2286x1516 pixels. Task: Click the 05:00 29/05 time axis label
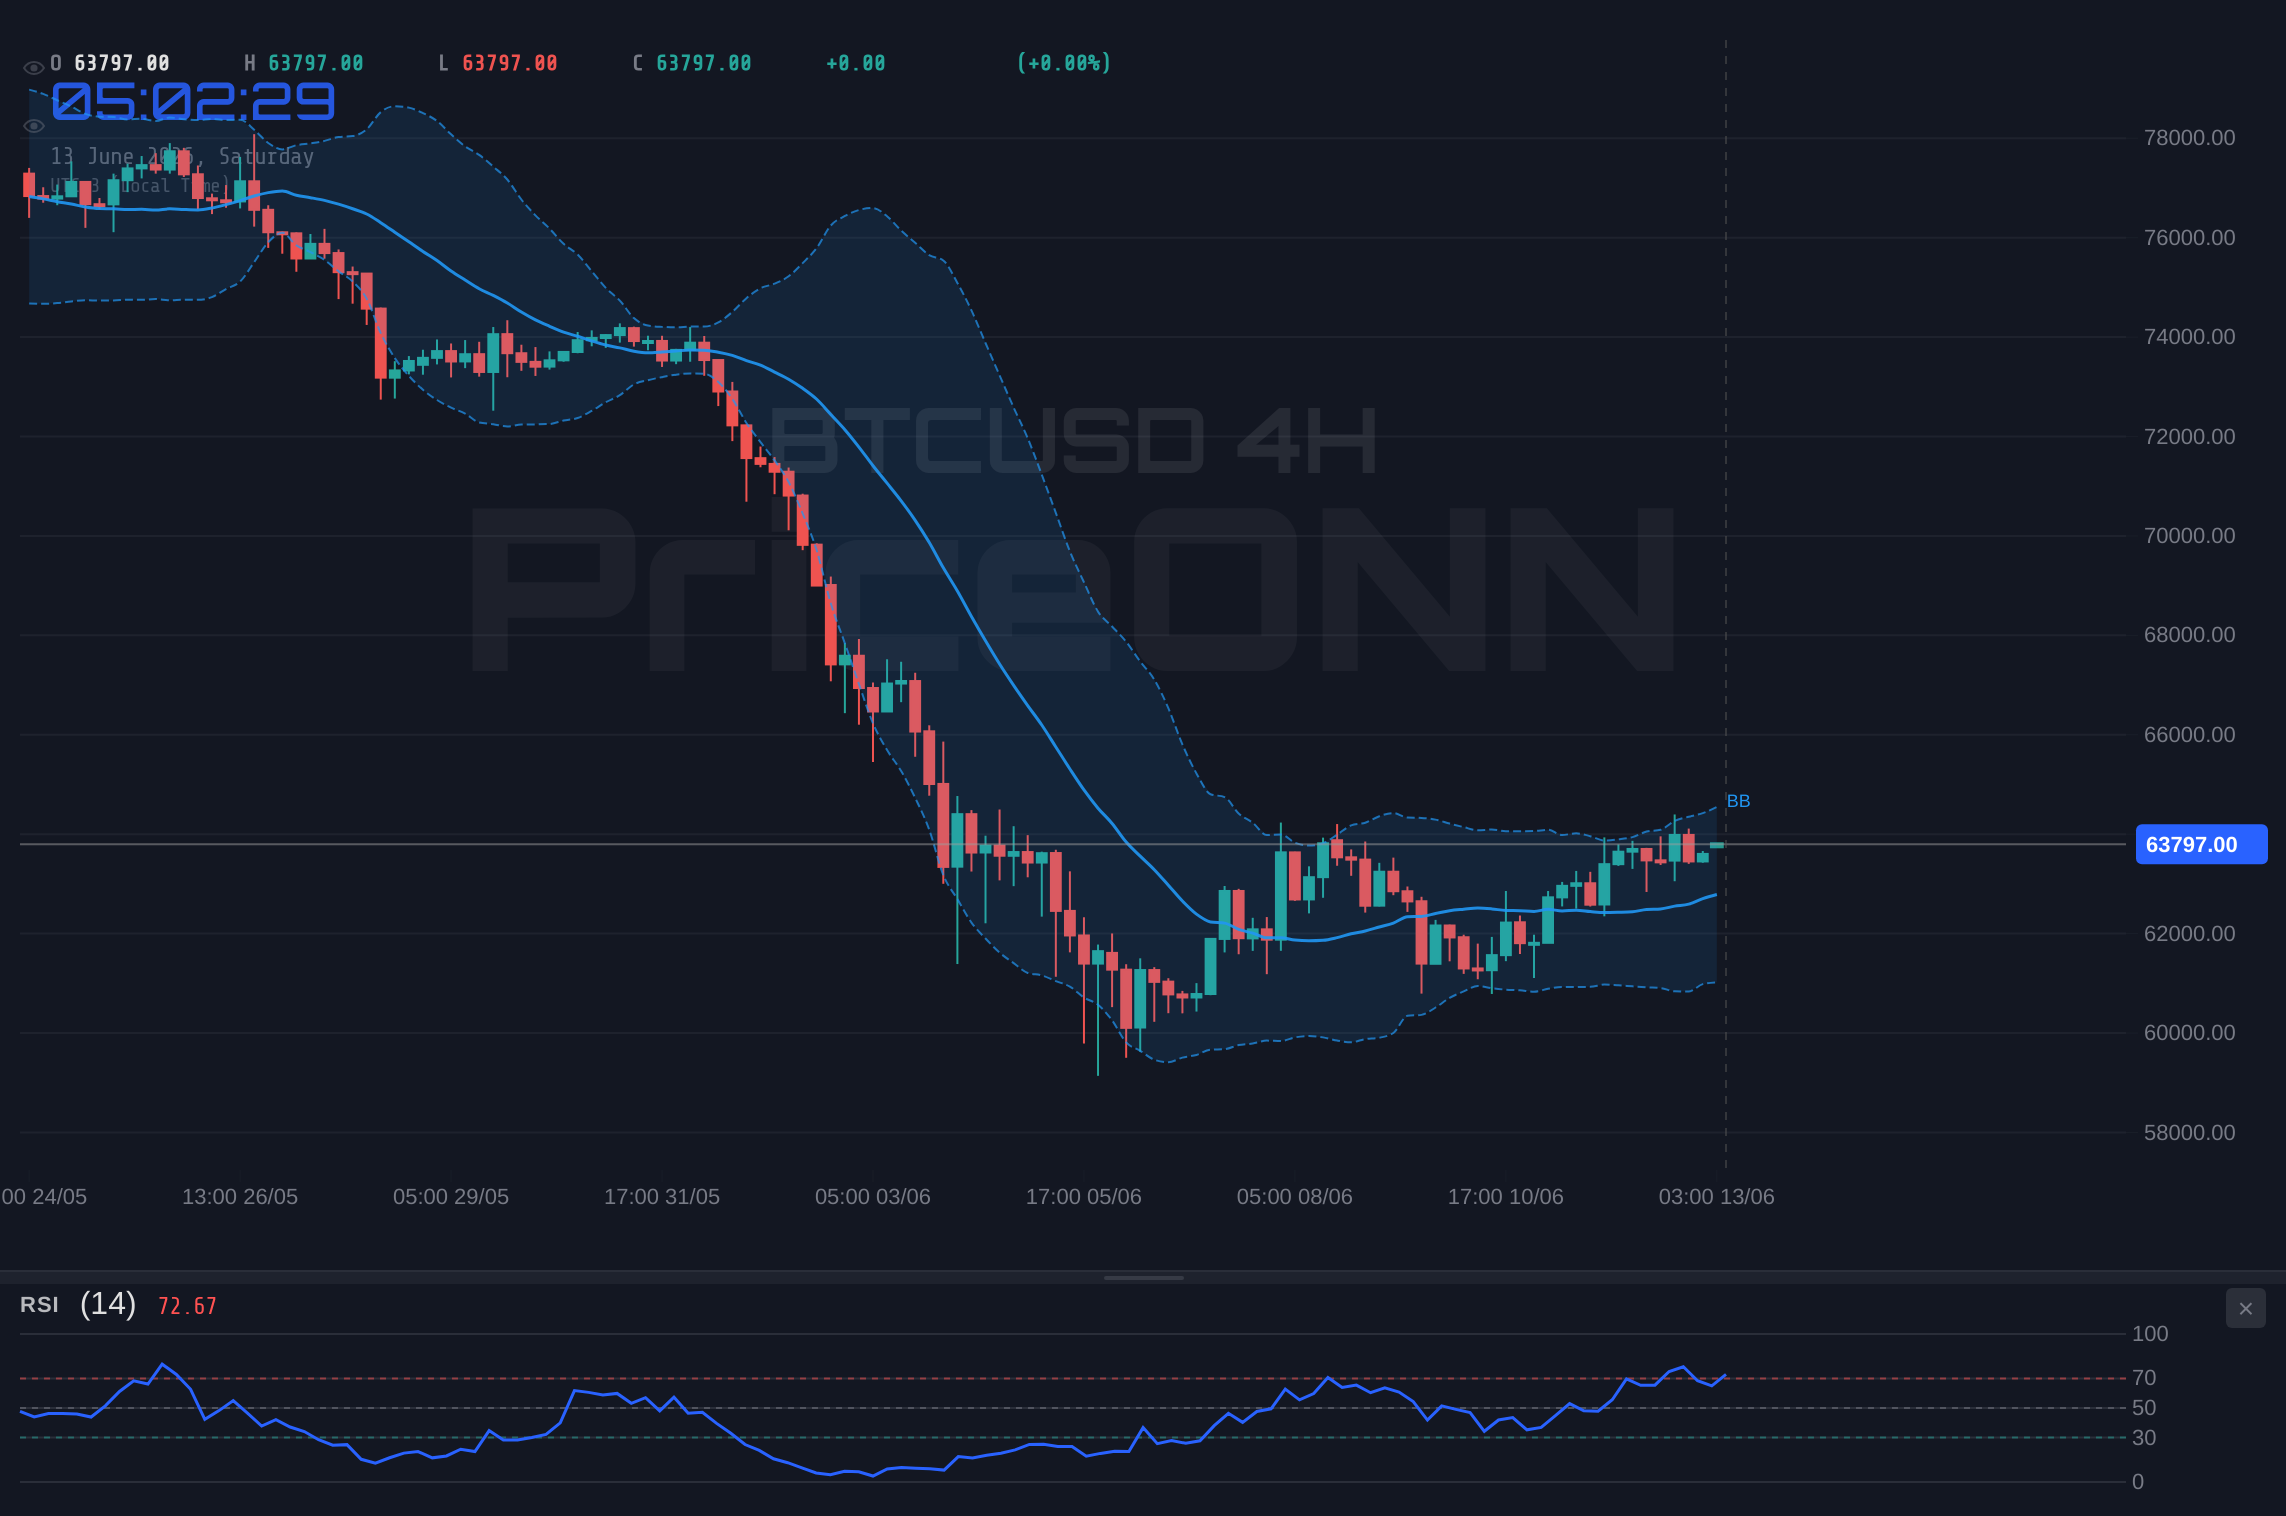(451, 1197)
